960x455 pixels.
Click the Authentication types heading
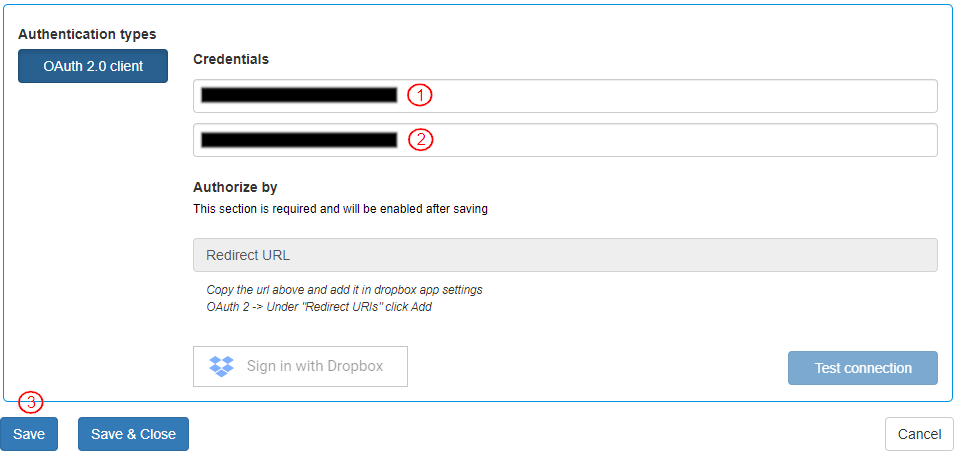click(x=87, y=34)
